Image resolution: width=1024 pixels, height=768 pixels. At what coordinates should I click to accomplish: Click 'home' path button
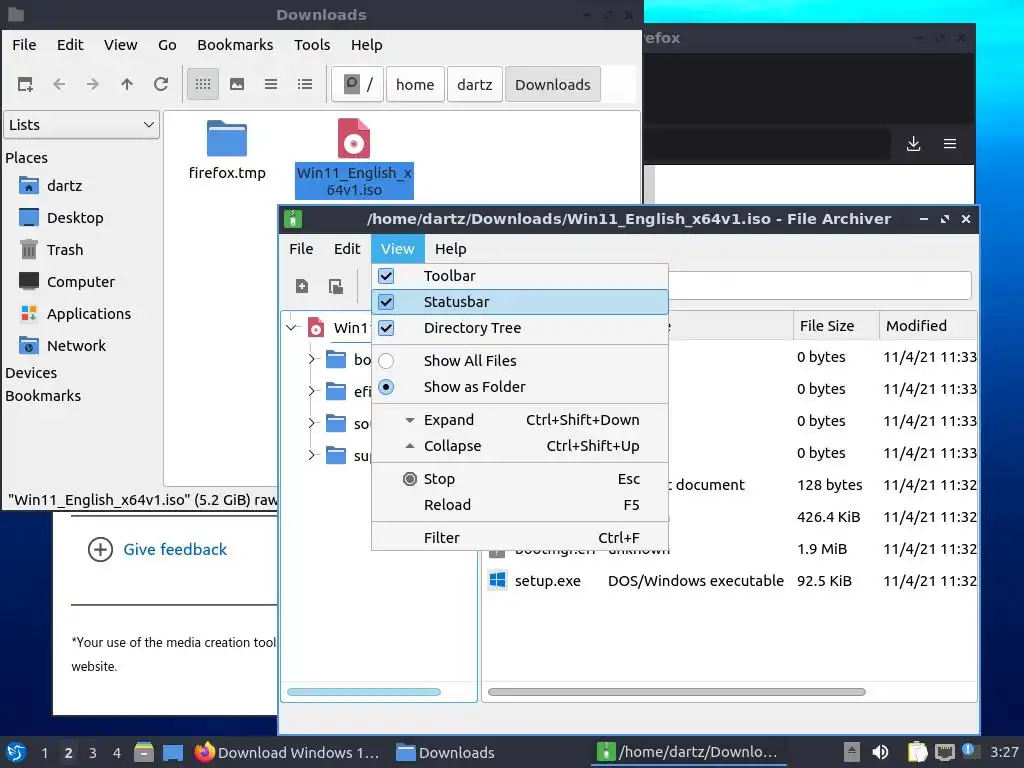415,84
